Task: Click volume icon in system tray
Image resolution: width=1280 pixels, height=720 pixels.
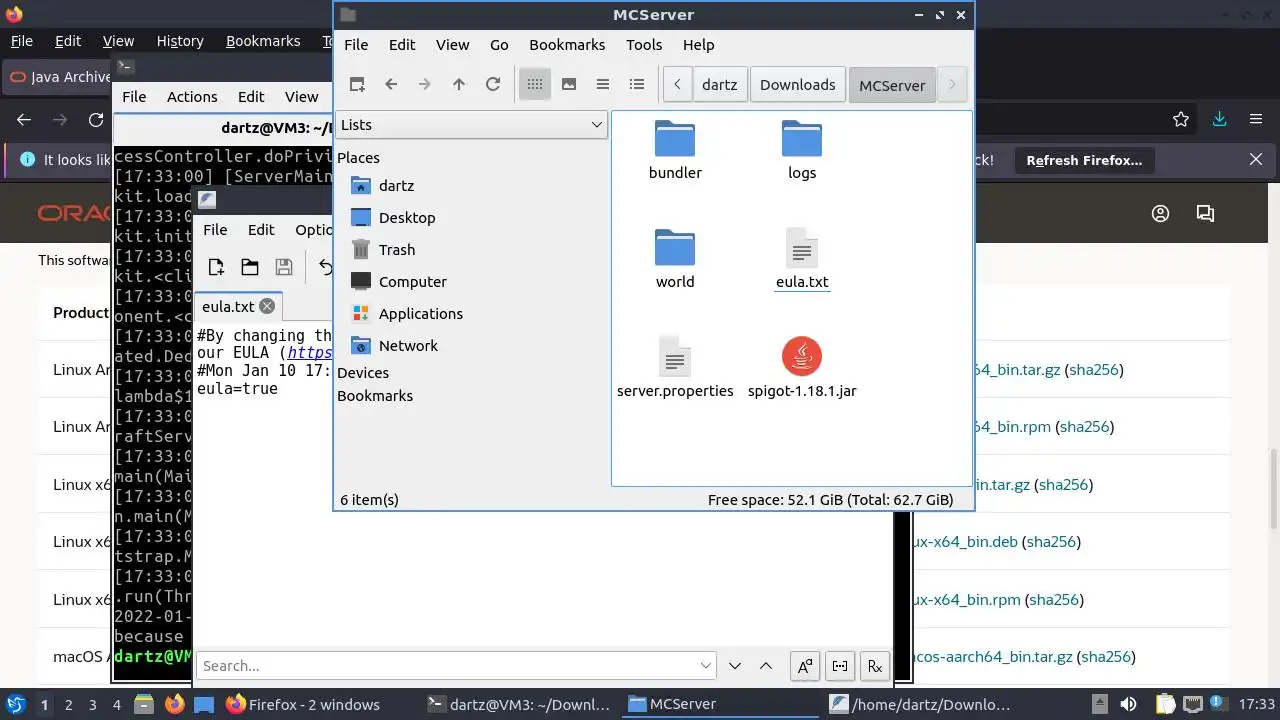Action: point(1128,704)
